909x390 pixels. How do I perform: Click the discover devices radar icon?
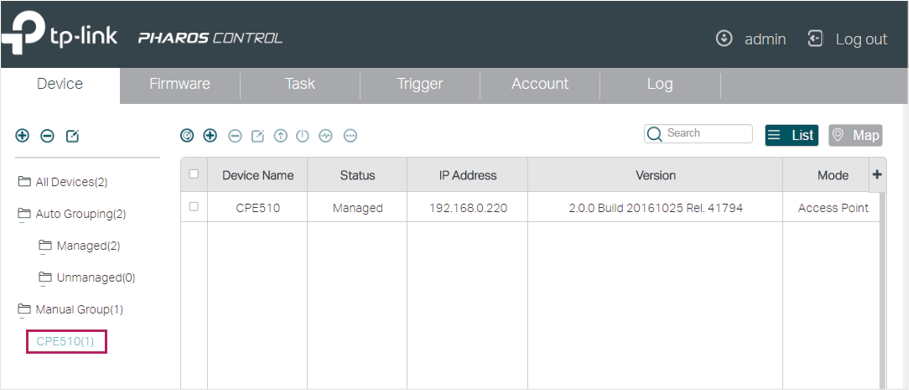(187, 136)
